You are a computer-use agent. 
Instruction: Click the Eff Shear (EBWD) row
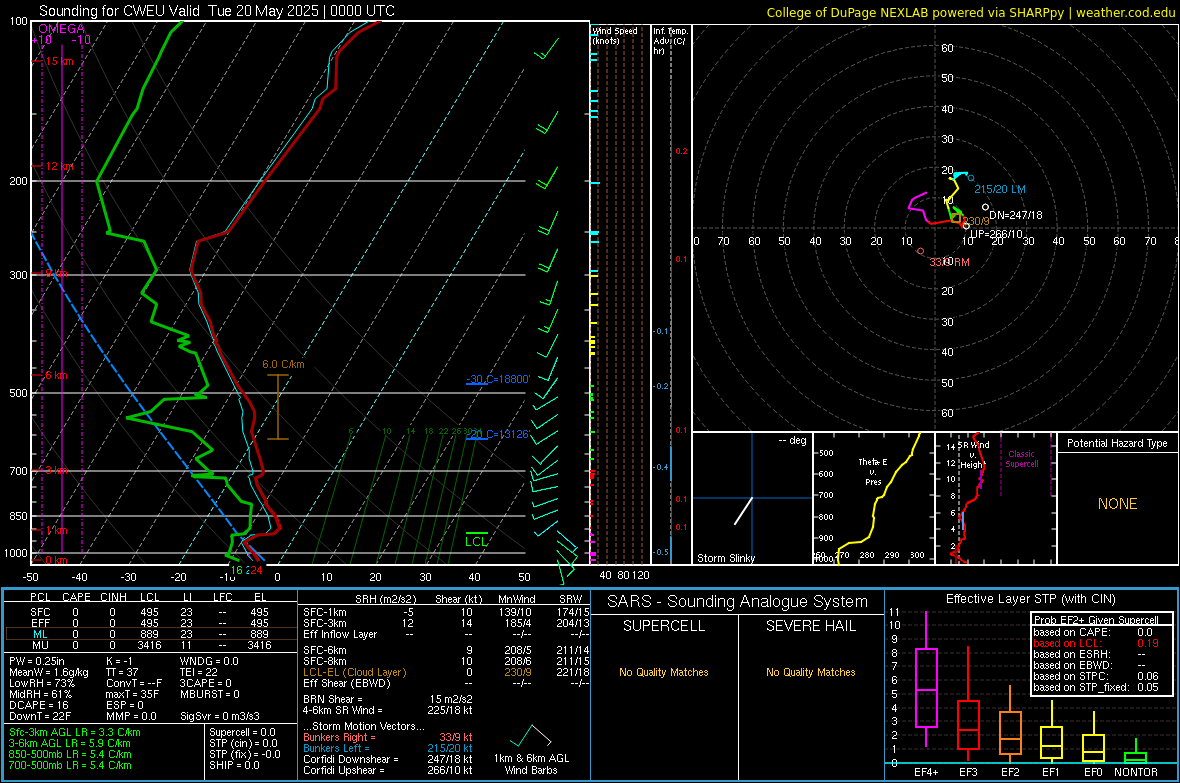click(x=446, y=683)
